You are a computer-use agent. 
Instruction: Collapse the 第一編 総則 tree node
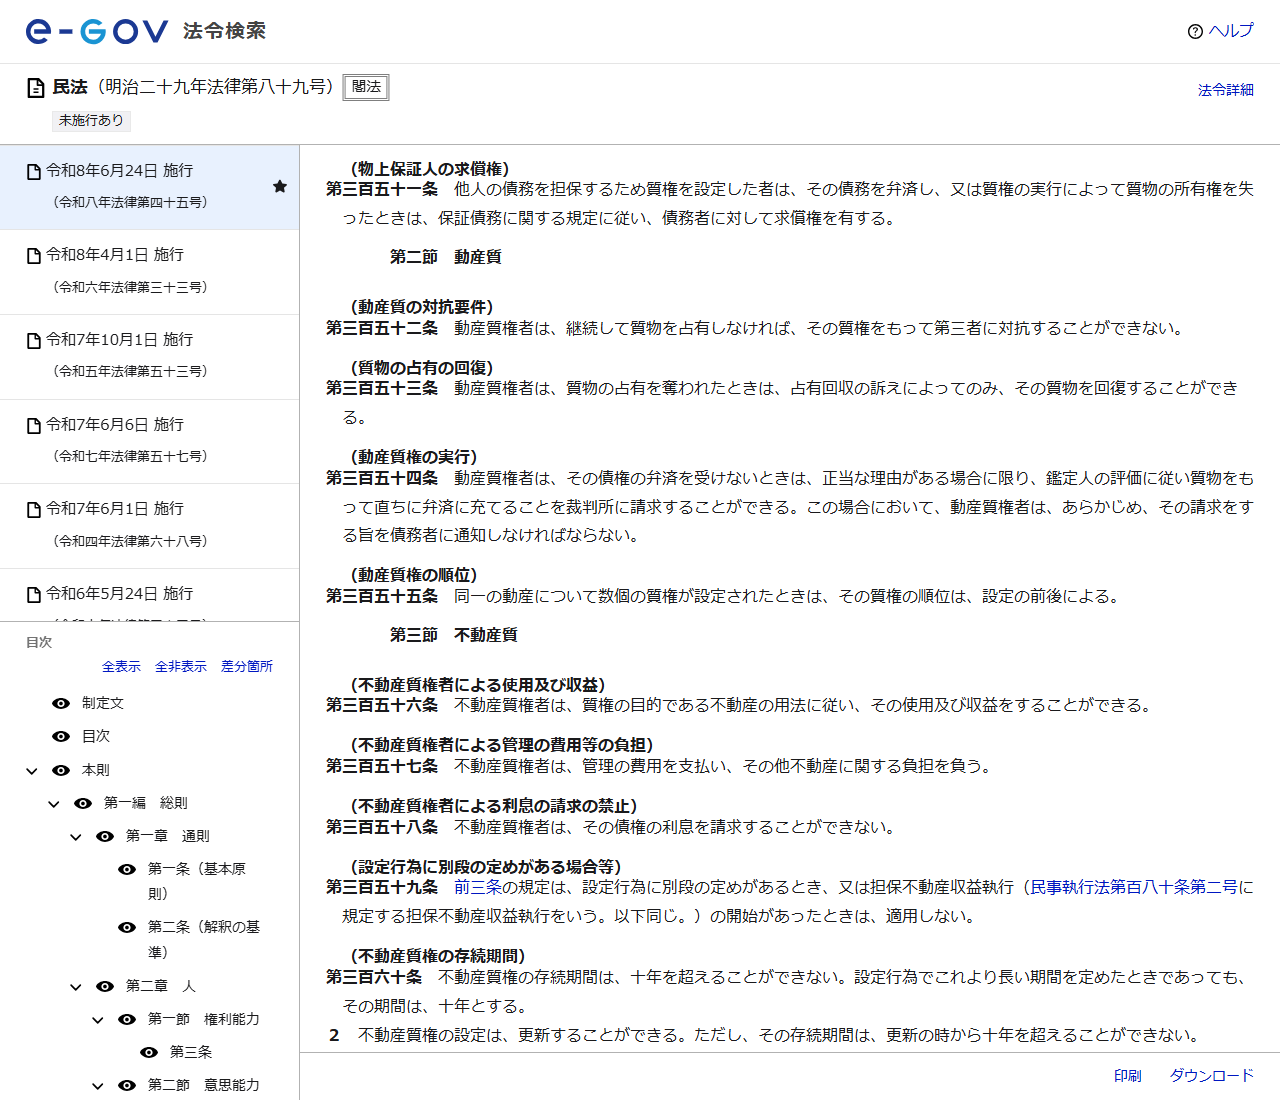[54, 804]
